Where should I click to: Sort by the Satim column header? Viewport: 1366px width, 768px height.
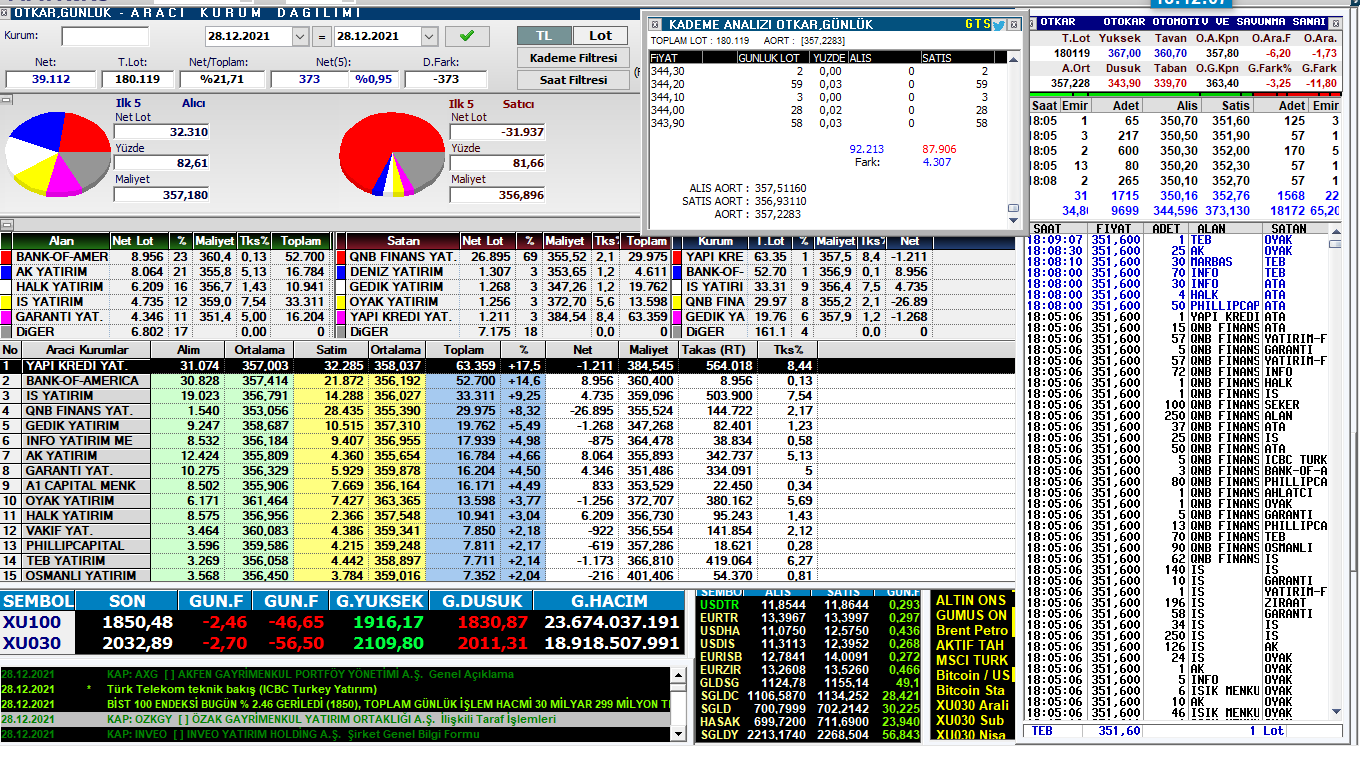pos(331,350)
